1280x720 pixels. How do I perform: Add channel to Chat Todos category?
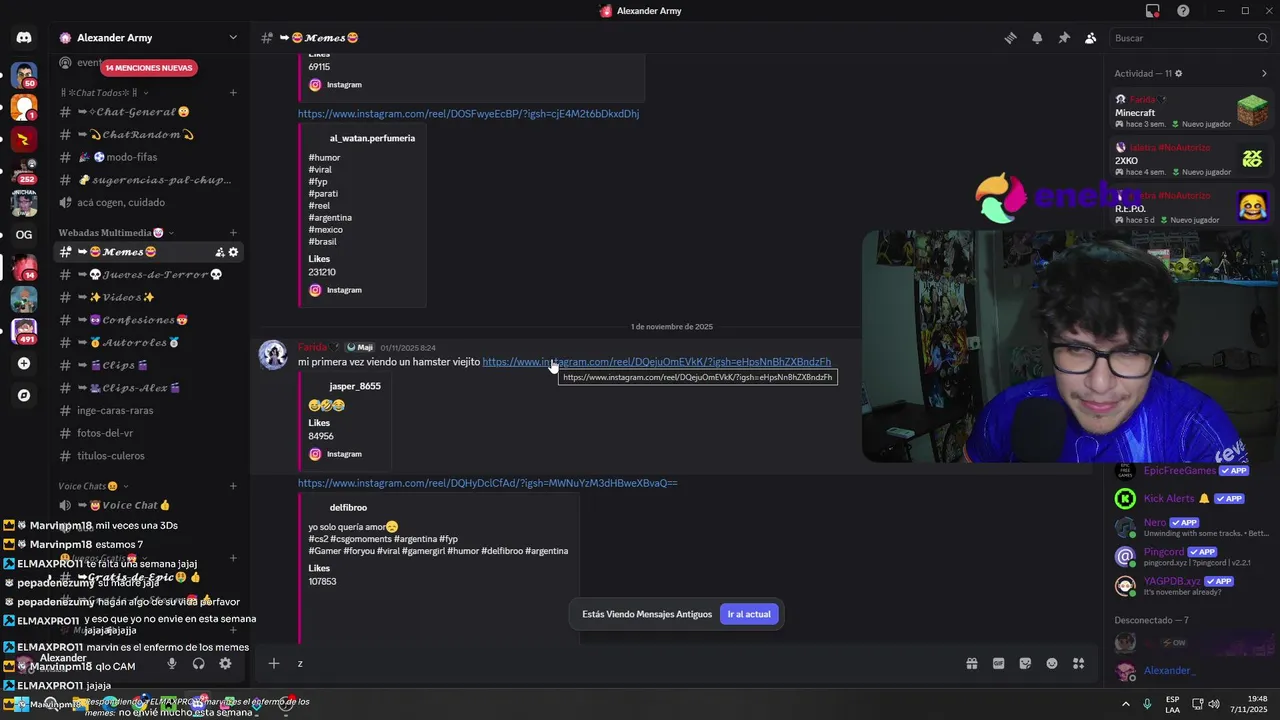point(233,93)
